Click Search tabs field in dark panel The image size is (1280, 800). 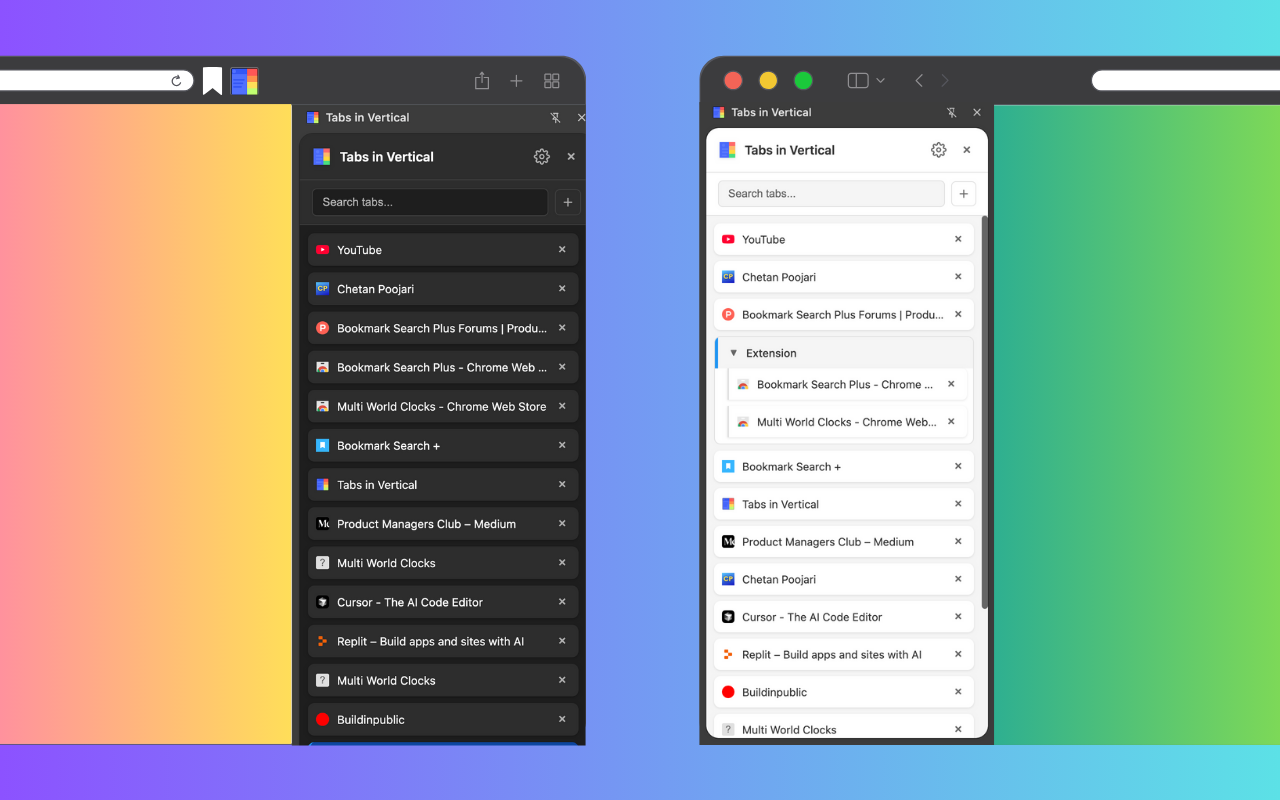(430, 202)
